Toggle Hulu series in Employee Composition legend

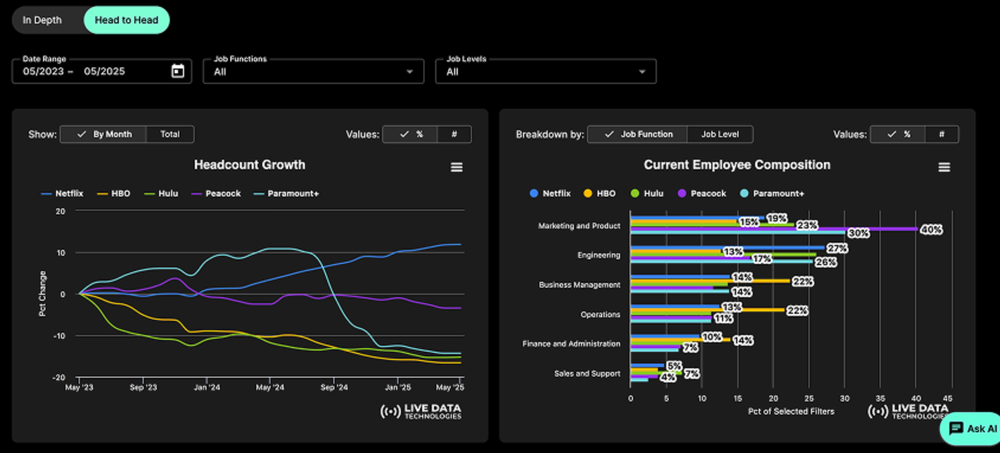(648, 193)
